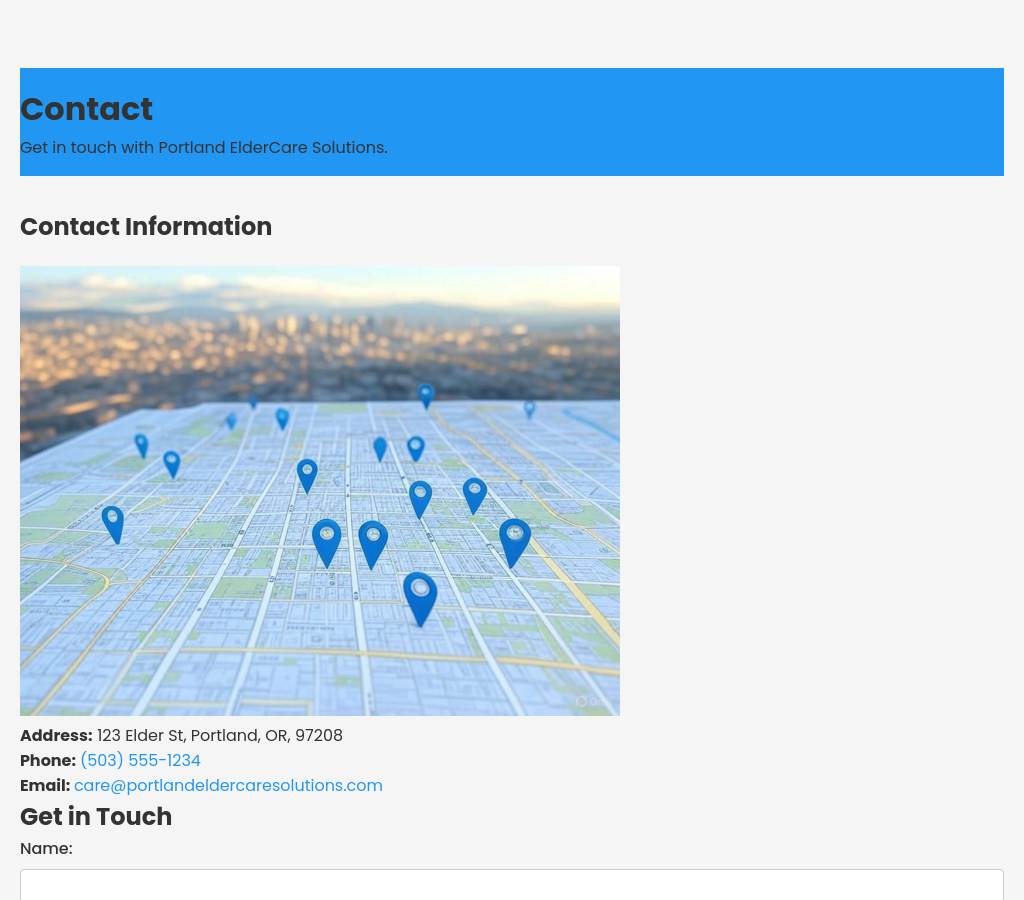This screenshot has height=900, width=1024.
Task: Click the "Get in Touch" heading
Action: pyautogui.click(x=96, y=817)
